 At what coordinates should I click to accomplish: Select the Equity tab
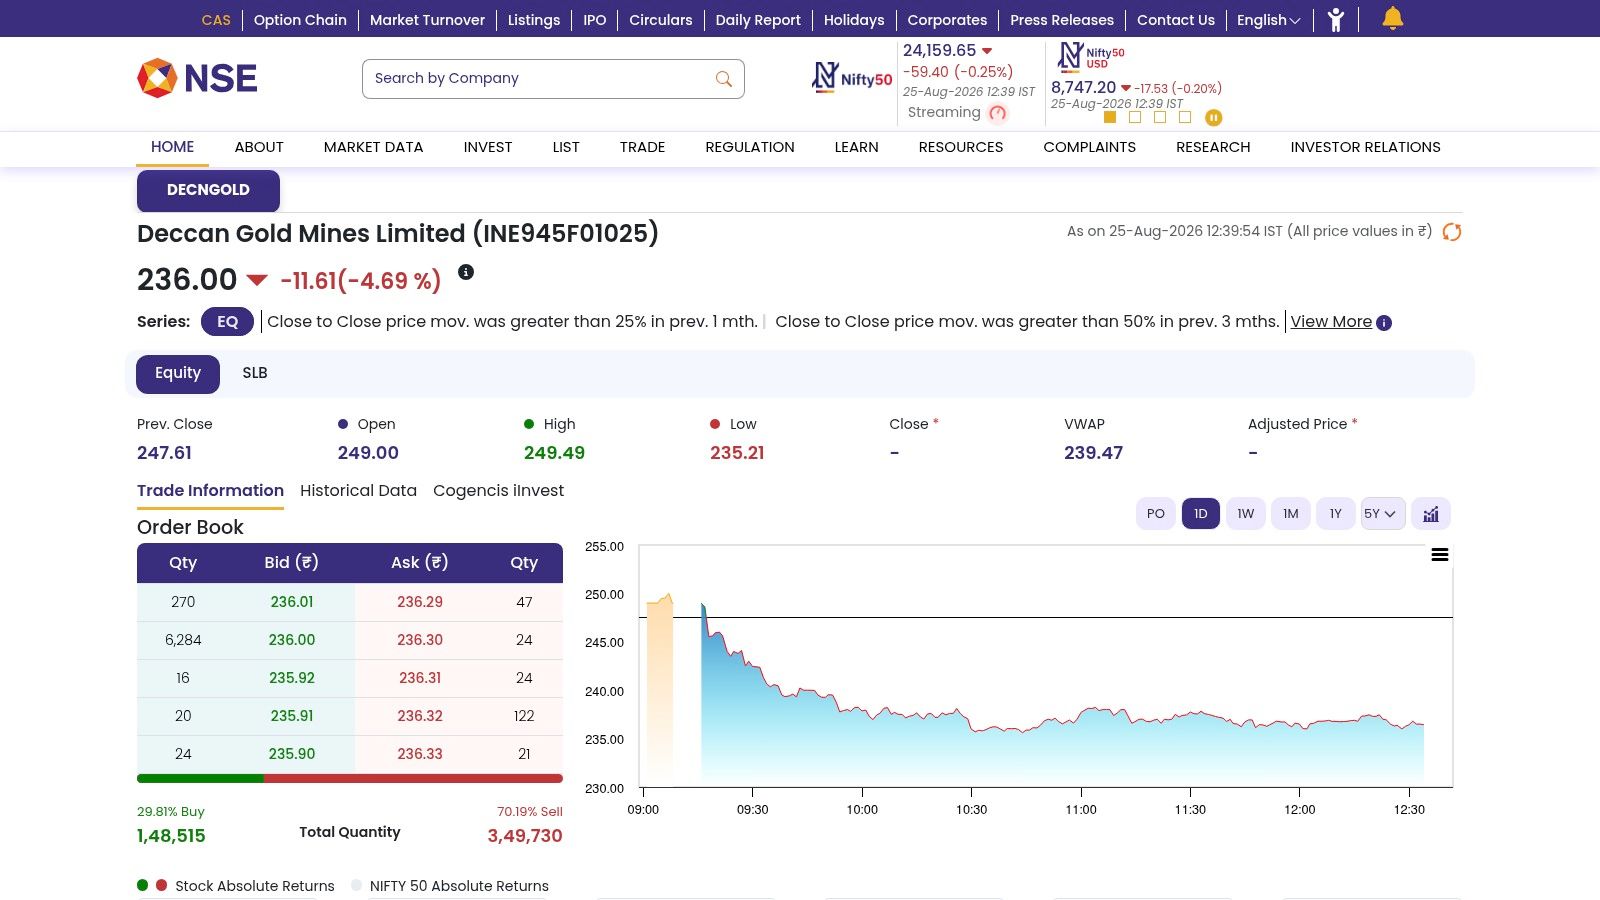tap(178, 374)
